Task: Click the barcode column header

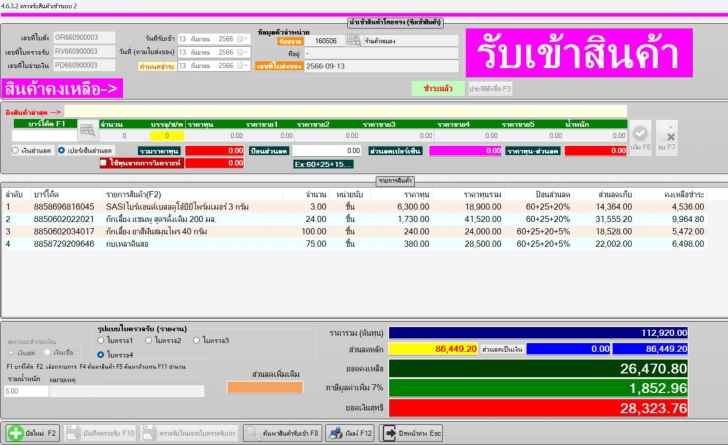Action: [x=46, y=194]
